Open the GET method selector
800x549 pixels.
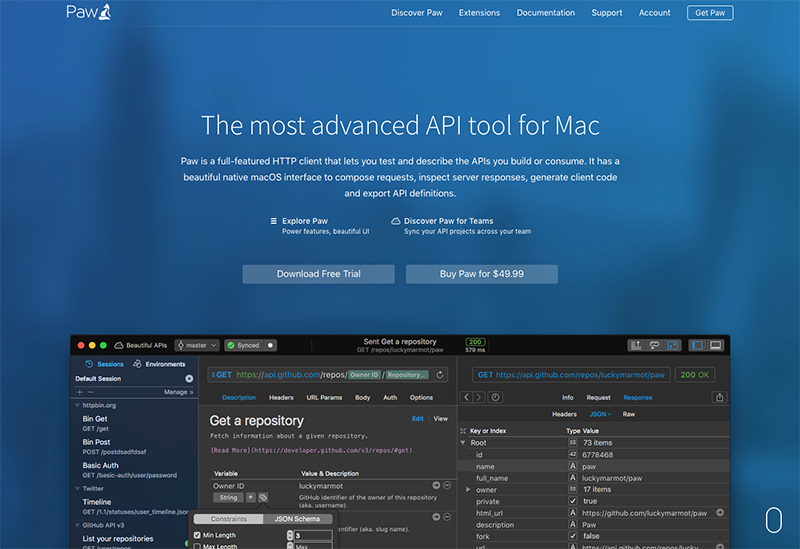pos(222,375)
